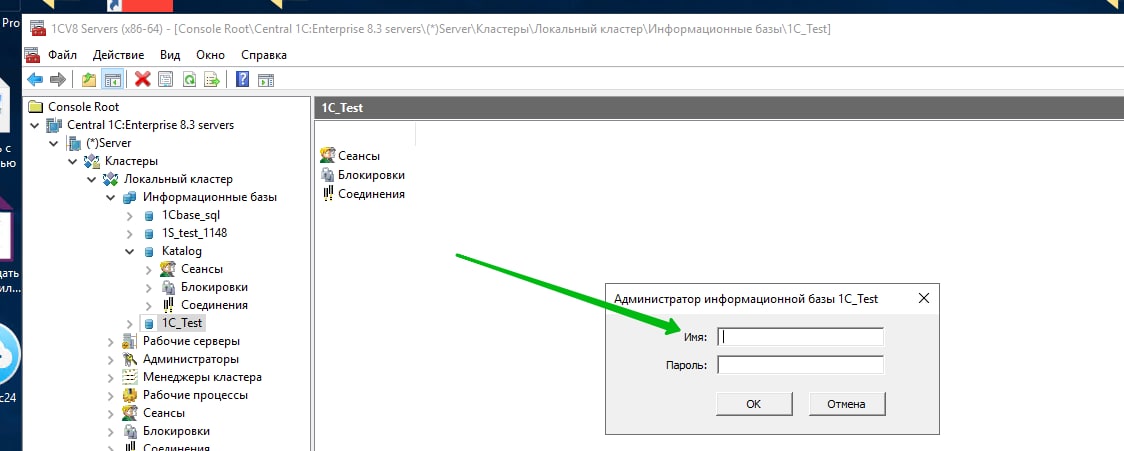Confirm the administrator dialog with OK
Screen dimensions: 1124x451
754,404
